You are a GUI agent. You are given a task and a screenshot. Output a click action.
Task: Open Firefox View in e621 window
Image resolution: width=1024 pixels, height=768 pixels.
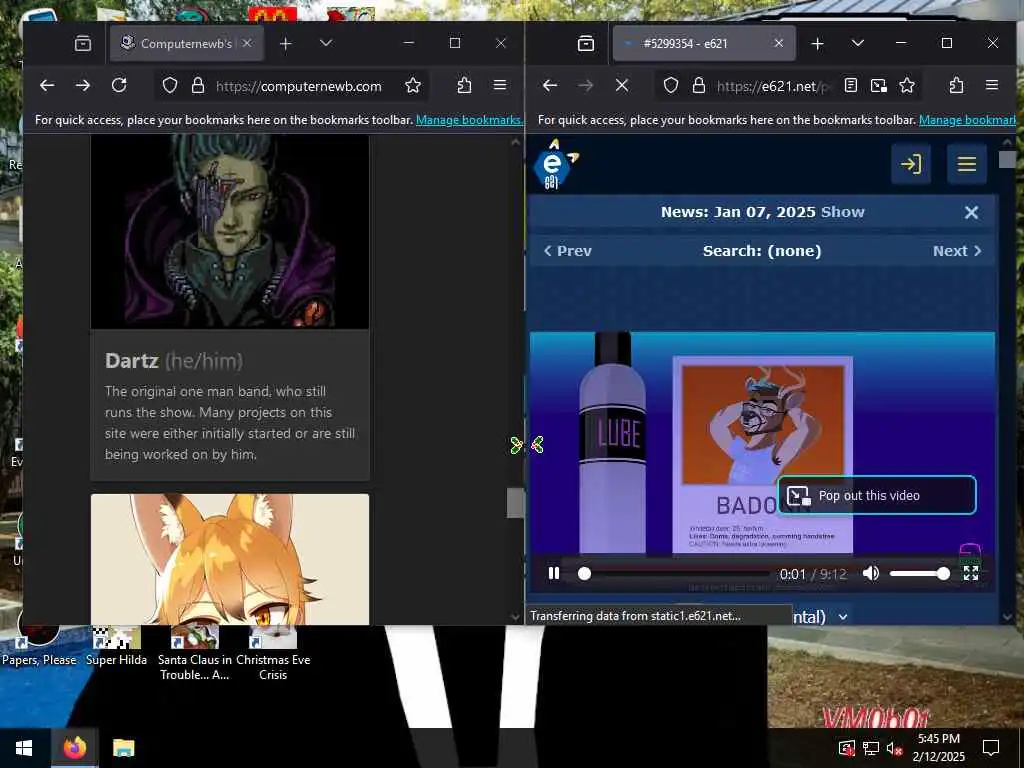(586, 44)
